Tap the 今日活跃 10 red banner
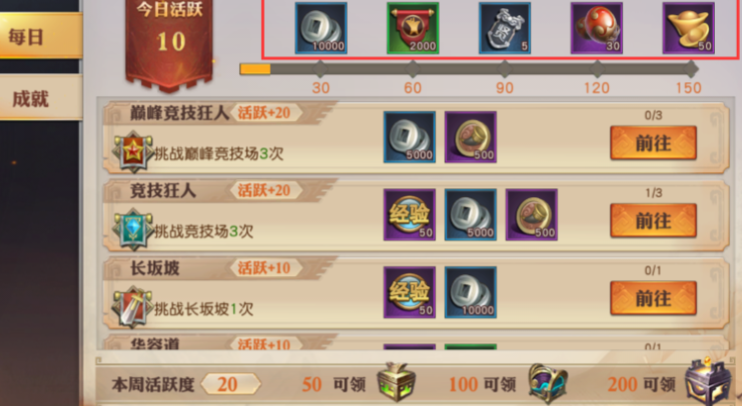742x406 pixels. [169, 43]
